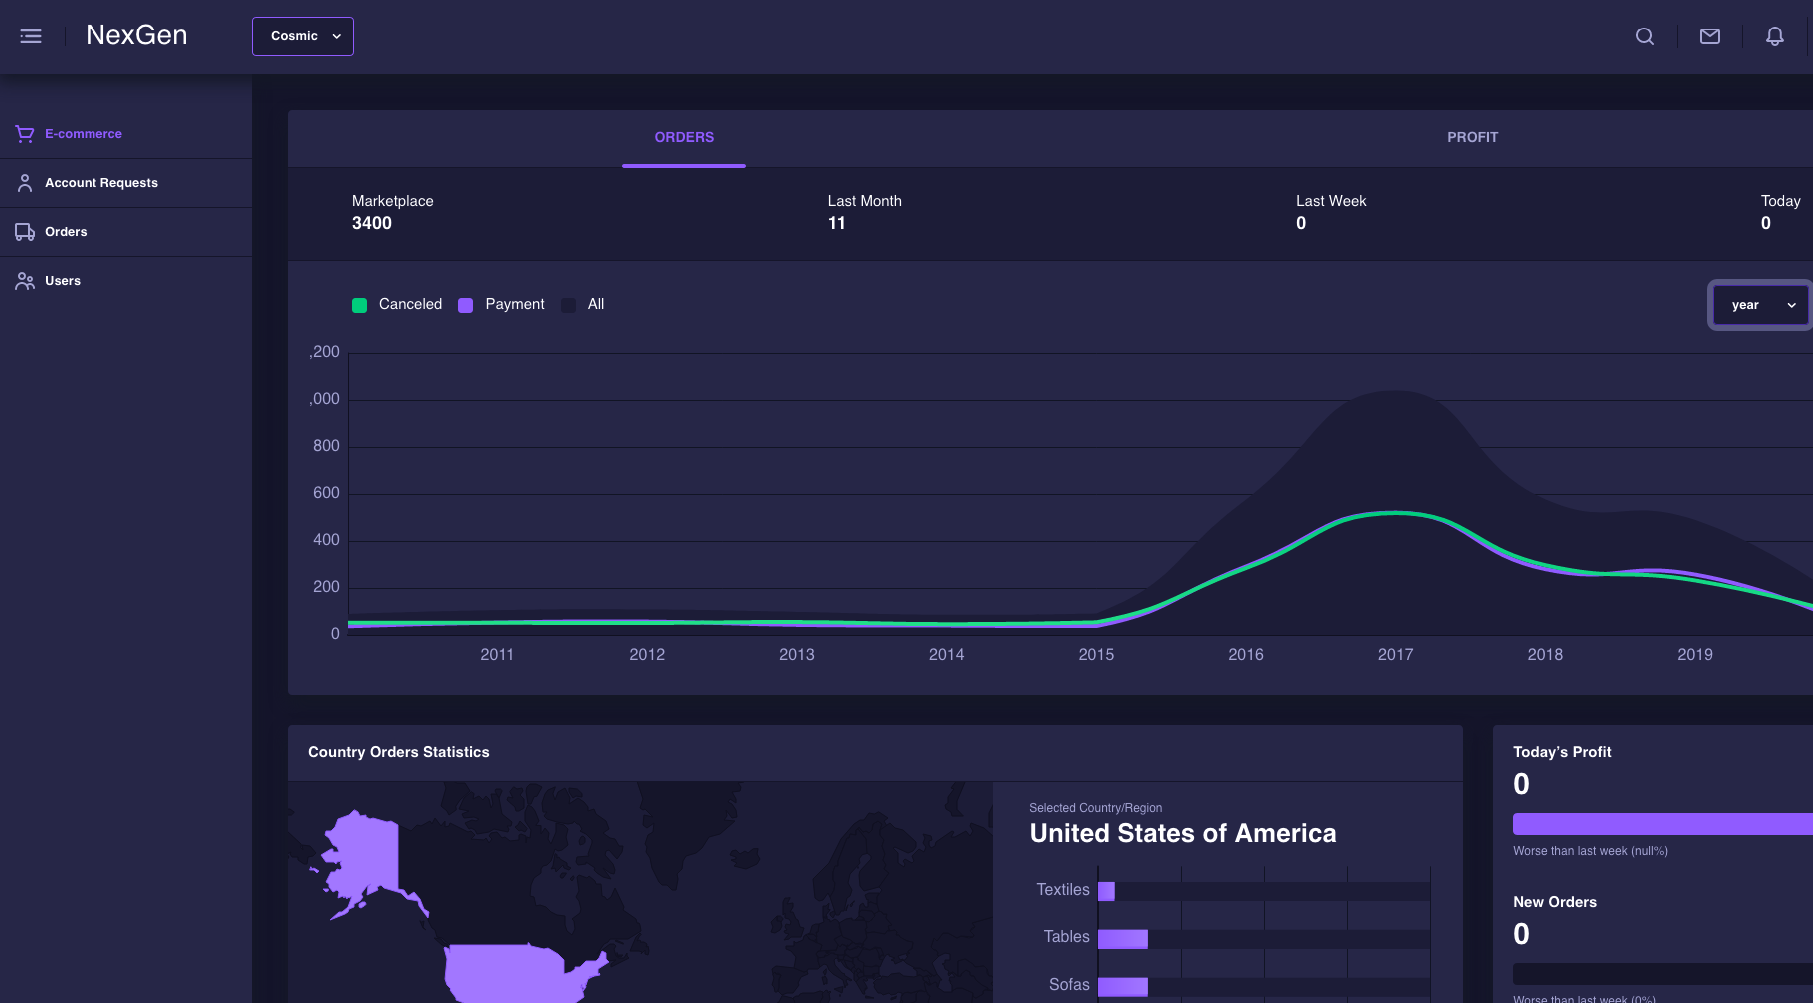Click the Users group icon

pyautogui.click(x=25, y=281)
